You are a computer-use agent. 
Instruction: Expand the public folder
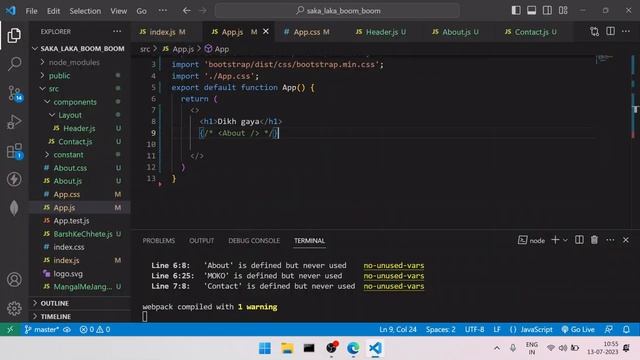(42, 76)
